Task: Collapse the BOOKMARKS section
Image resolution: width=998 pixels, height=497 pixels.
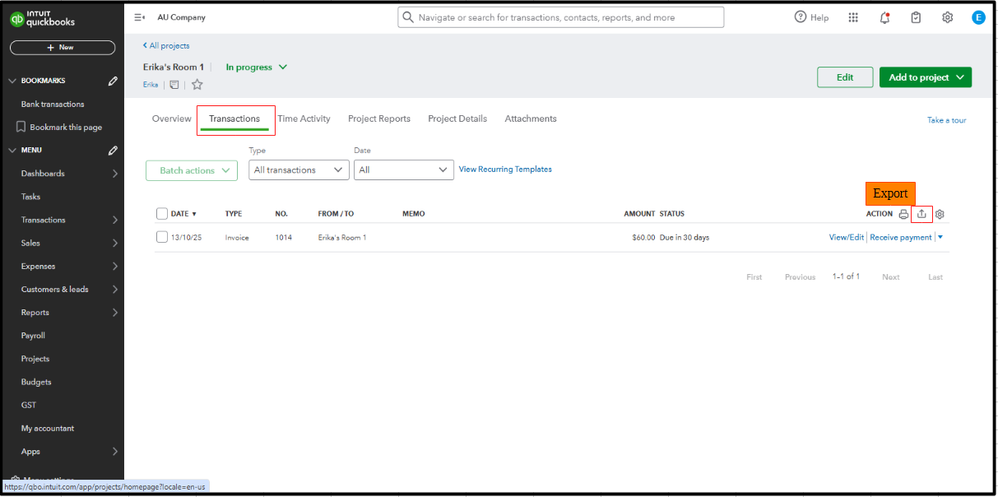Action: 12,81
